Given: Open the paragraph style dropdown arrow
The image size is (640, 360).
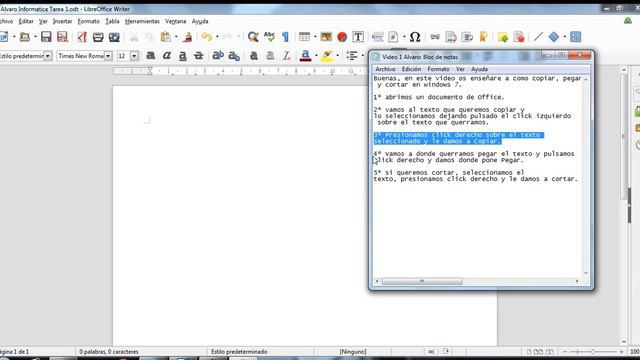Looking at the screenshot, I should (x=48, y=56).
